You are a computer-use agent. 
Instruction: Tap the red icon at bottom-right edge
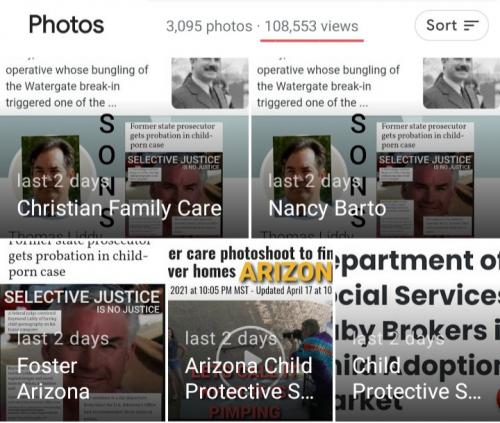[x=498, y=396]
